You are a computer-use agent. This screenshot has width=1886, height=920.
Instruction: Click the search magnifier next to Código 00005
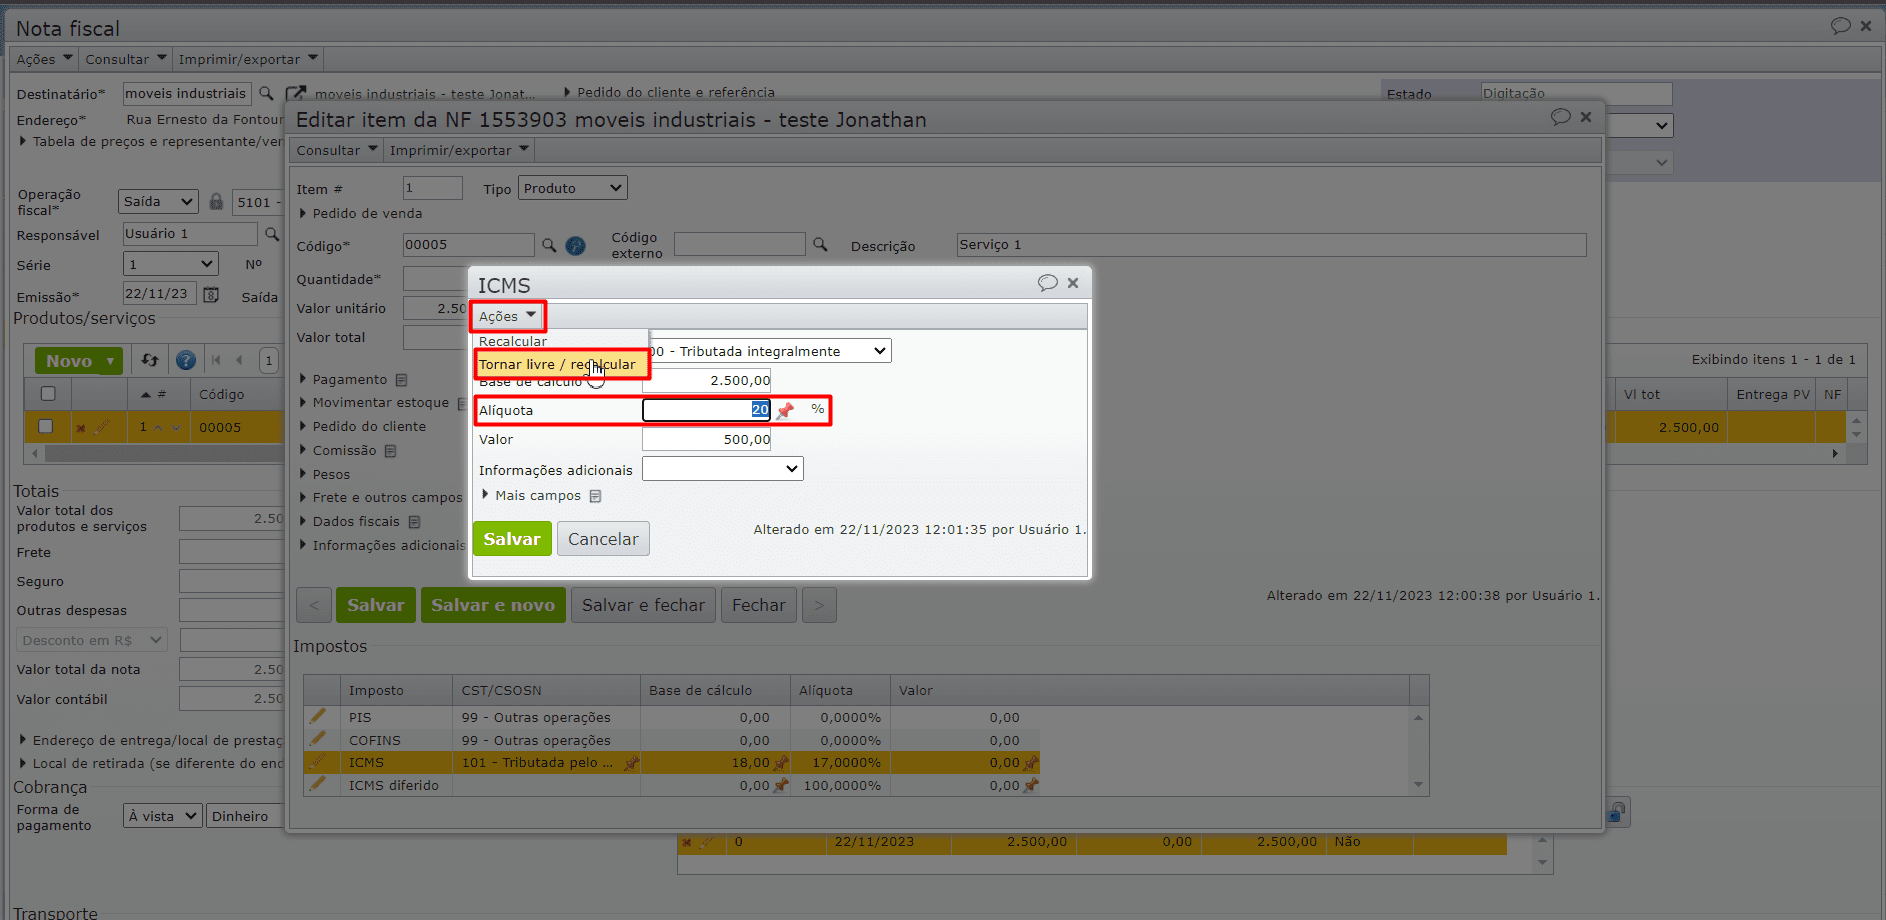549,245
